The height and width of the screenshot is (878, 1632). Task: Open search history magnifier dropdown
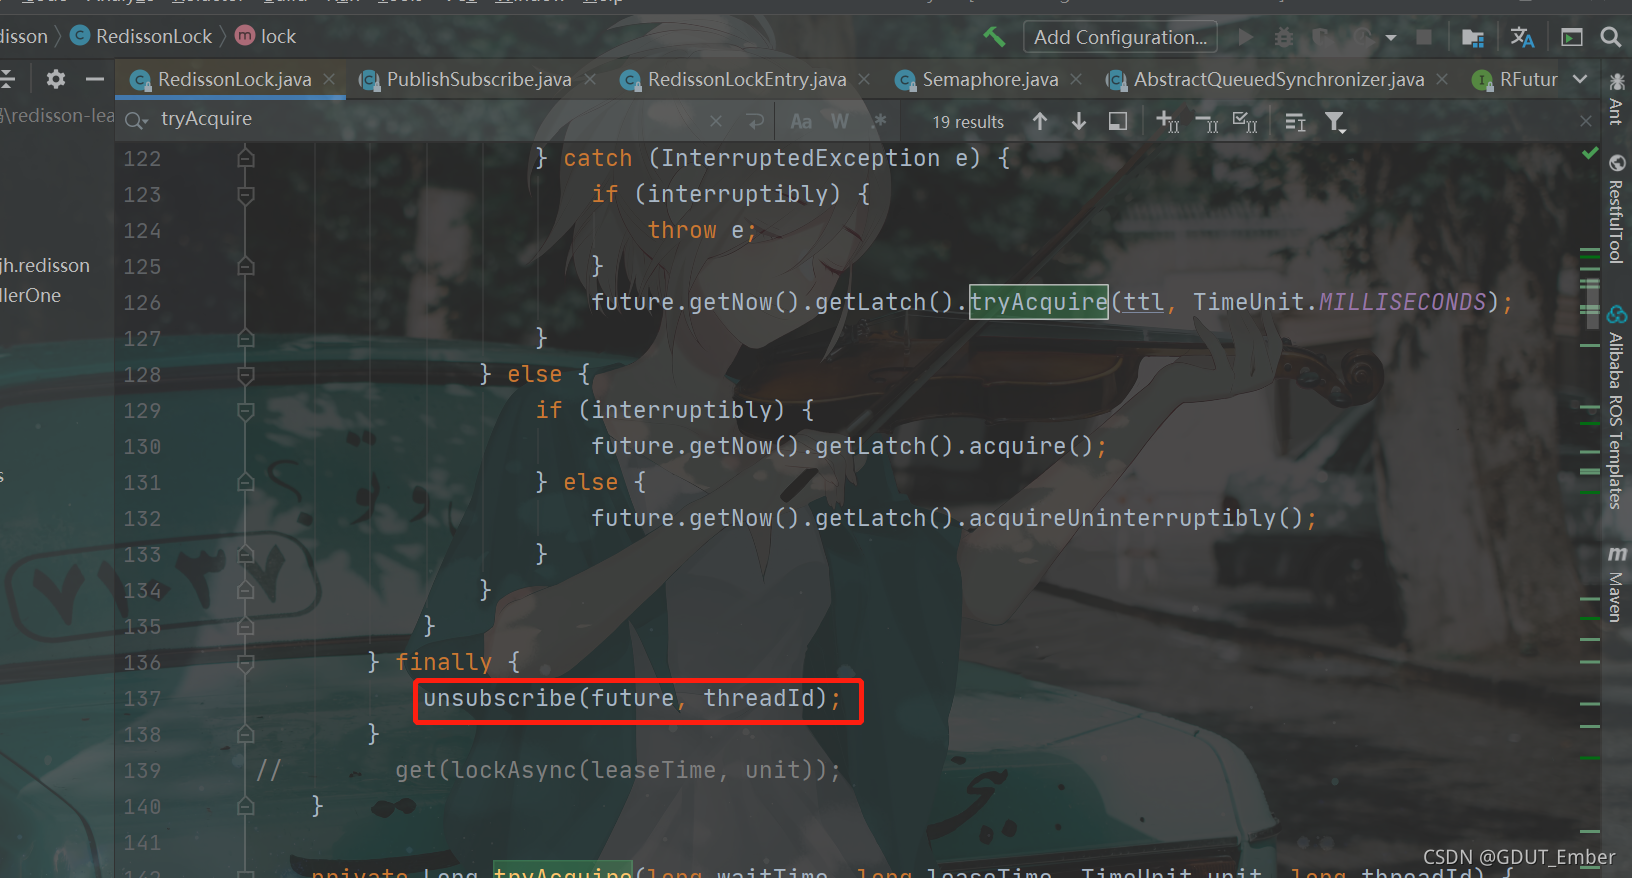click(138, 121)
